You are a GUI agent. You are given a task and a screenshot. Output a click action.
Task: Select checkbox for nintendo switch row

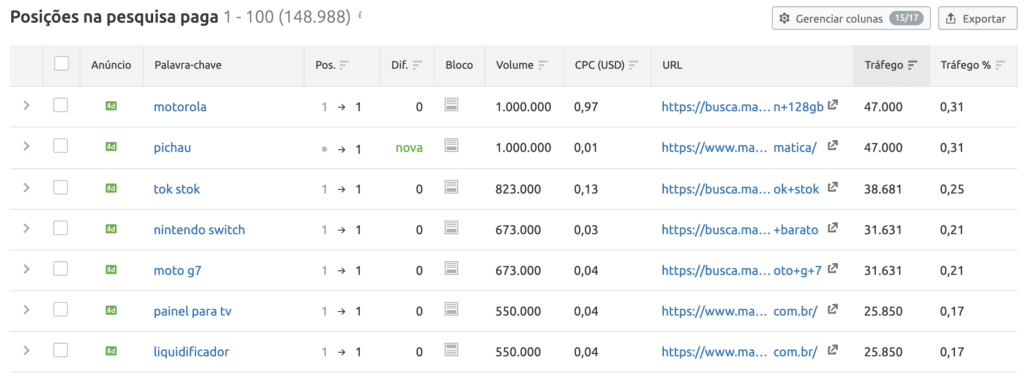pos(61,228)
